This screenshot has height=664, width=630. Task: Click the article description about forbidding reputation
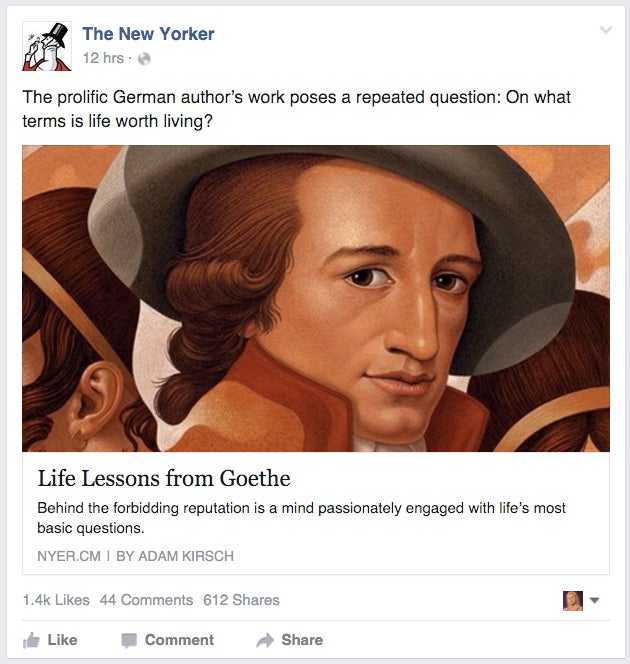pos(301,517)
